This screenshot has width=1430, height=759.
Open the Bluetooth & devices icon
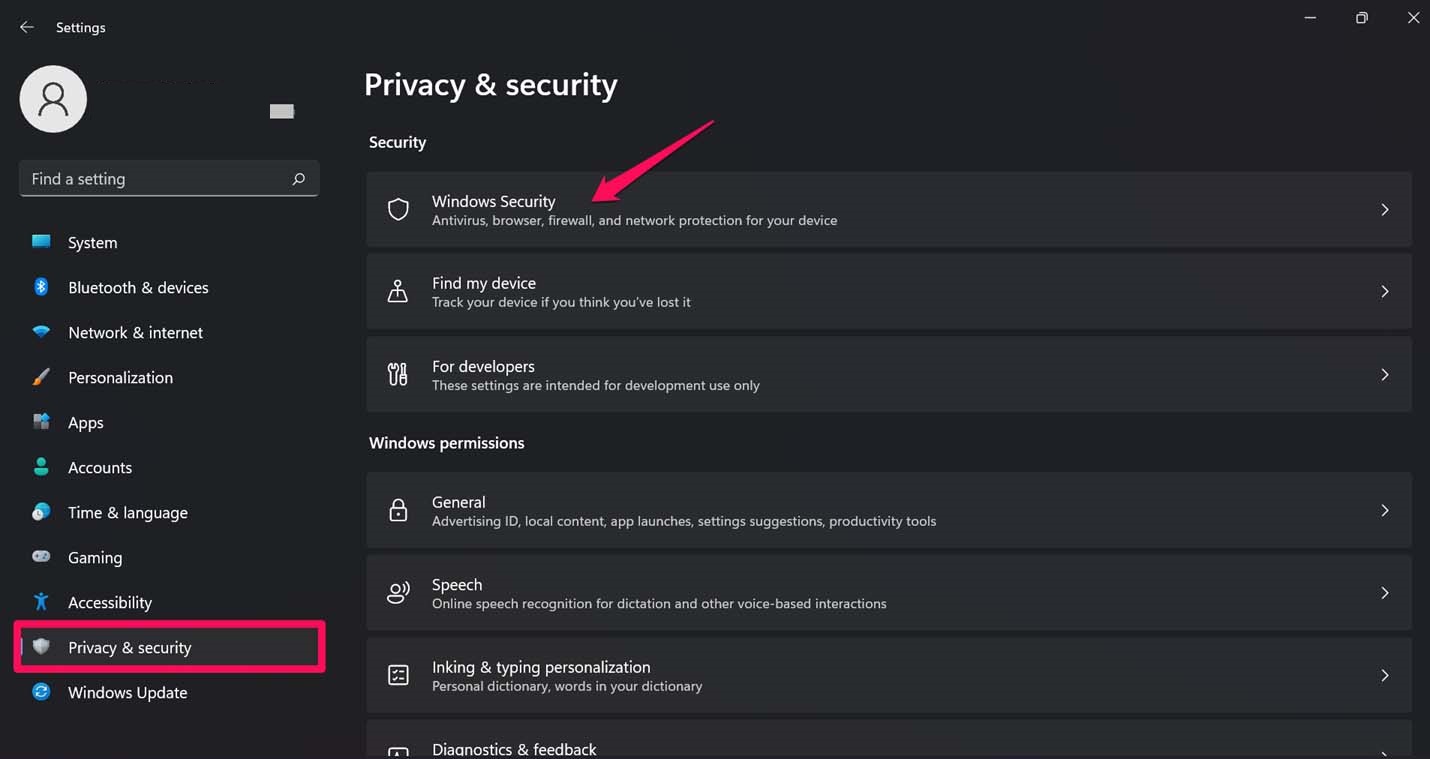click(41, 287)
